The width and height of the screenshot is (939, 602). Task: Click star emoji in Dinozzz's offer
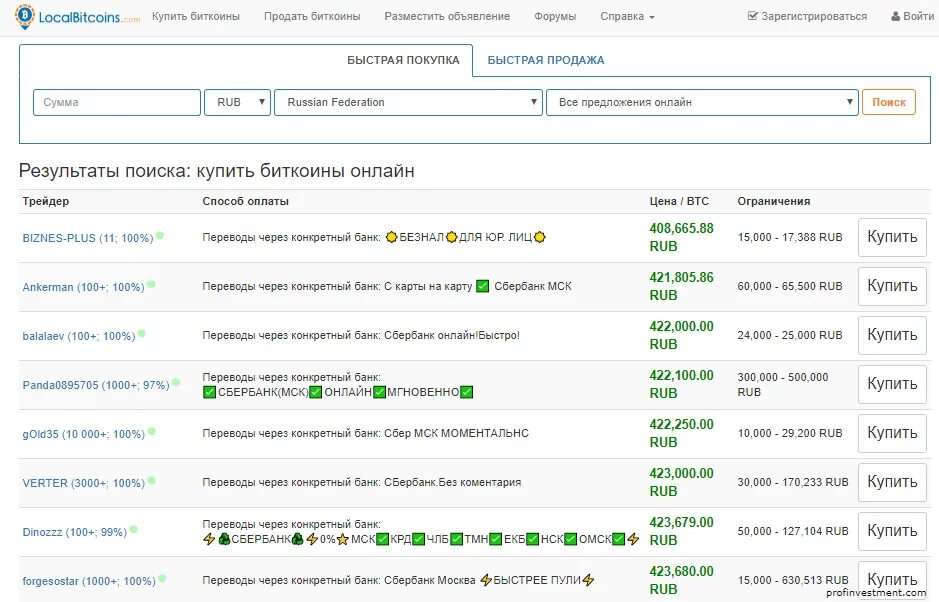click(x=343, y=539)
